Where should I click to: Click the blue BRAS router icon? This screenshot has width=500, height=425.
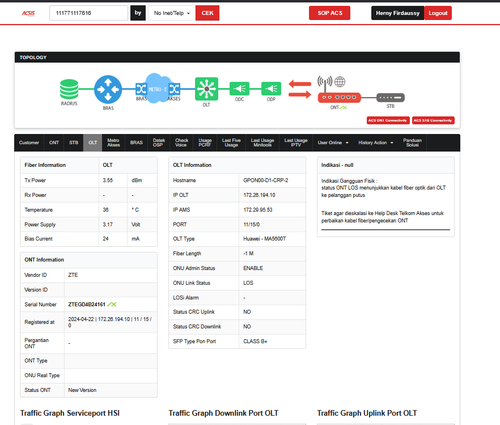108,89
